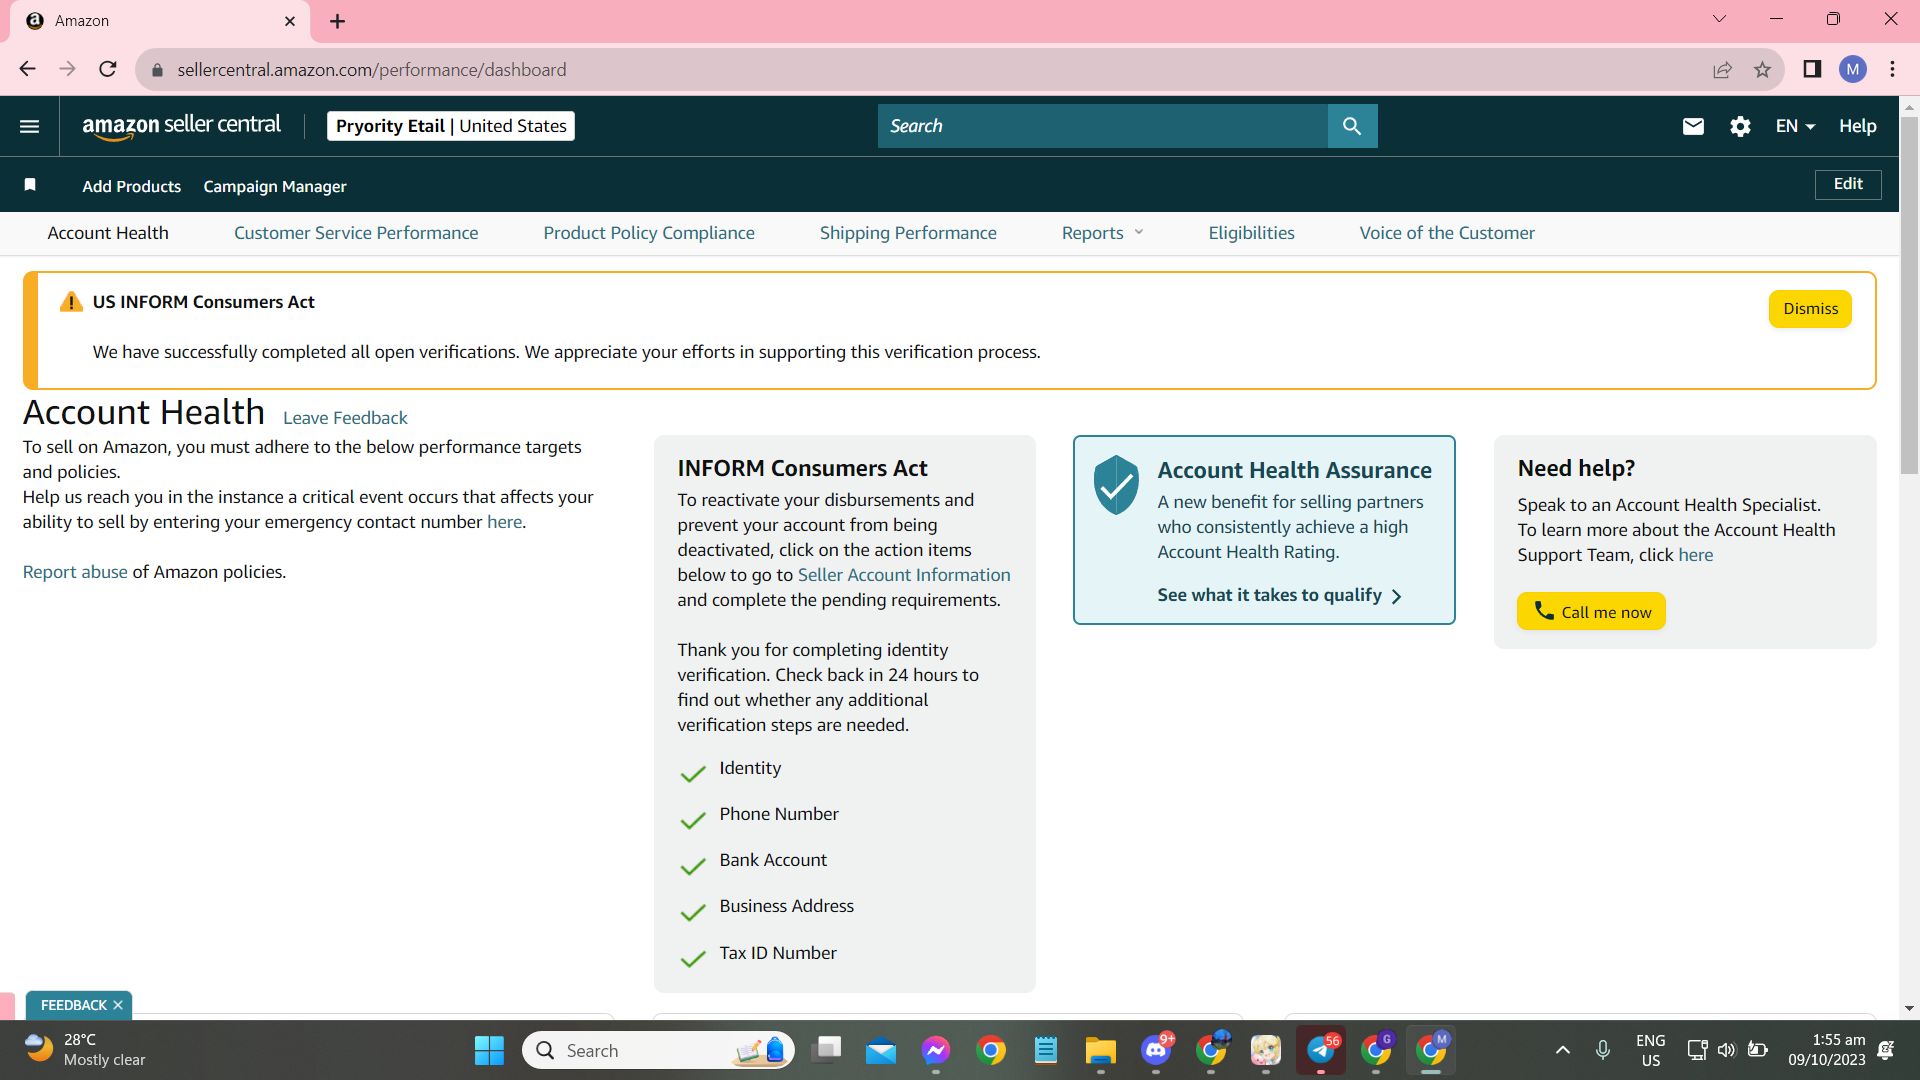Focus the Seller Central search field

coord(1103,126)
